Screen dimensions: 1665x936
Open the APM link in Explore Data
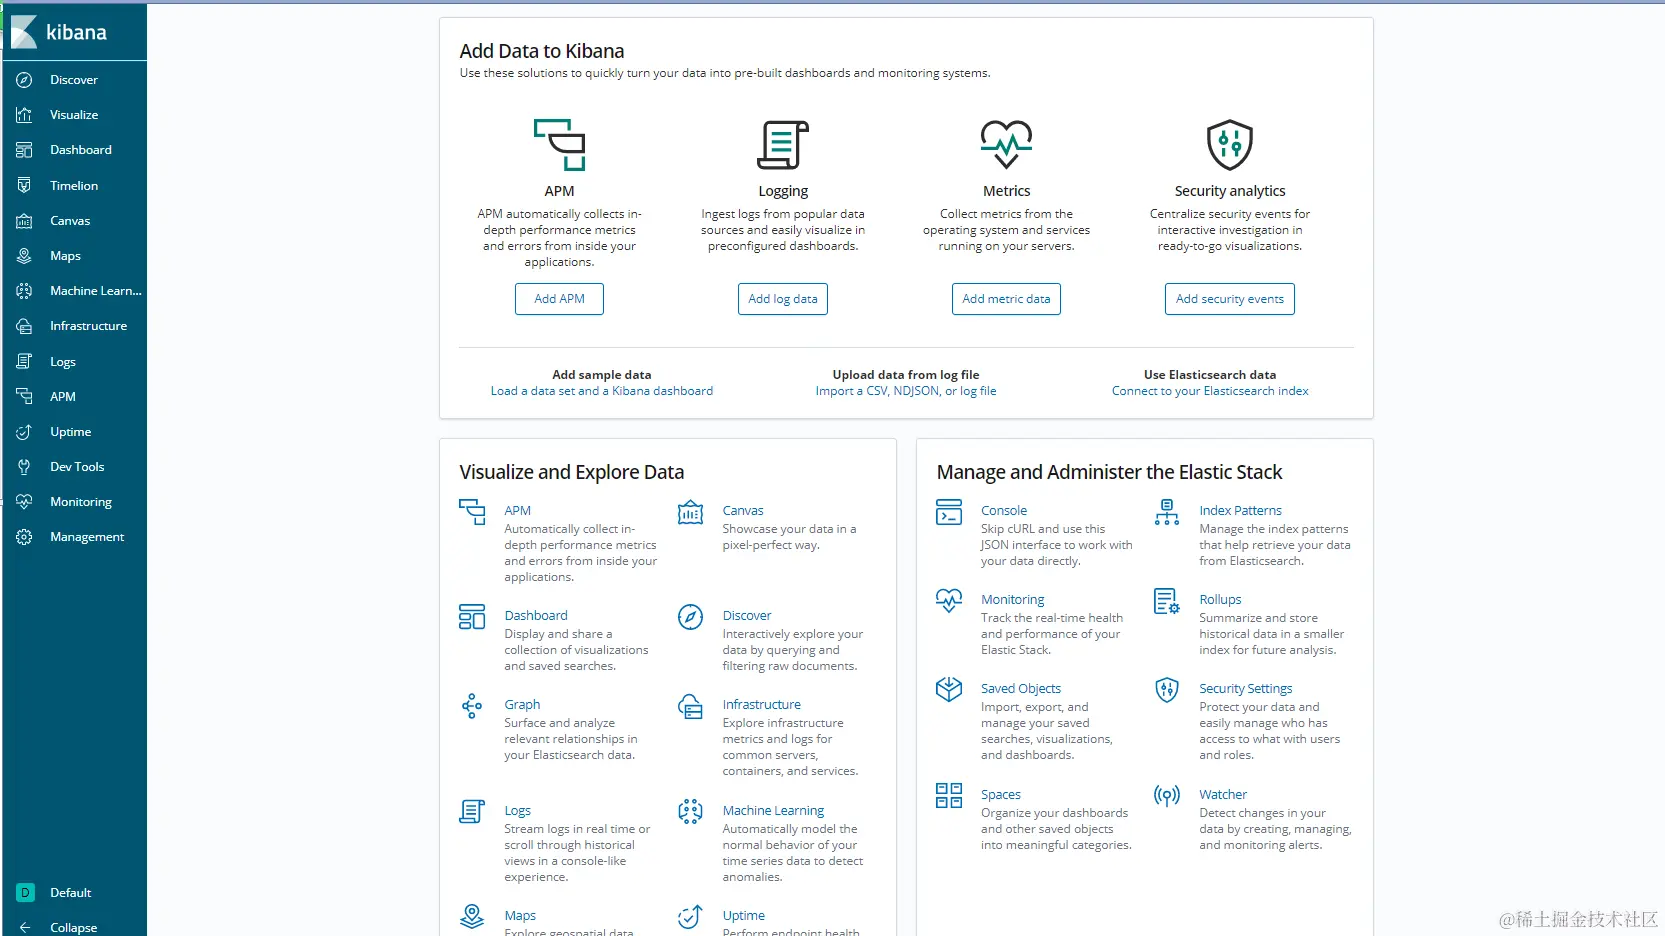[x=518, y=511]
